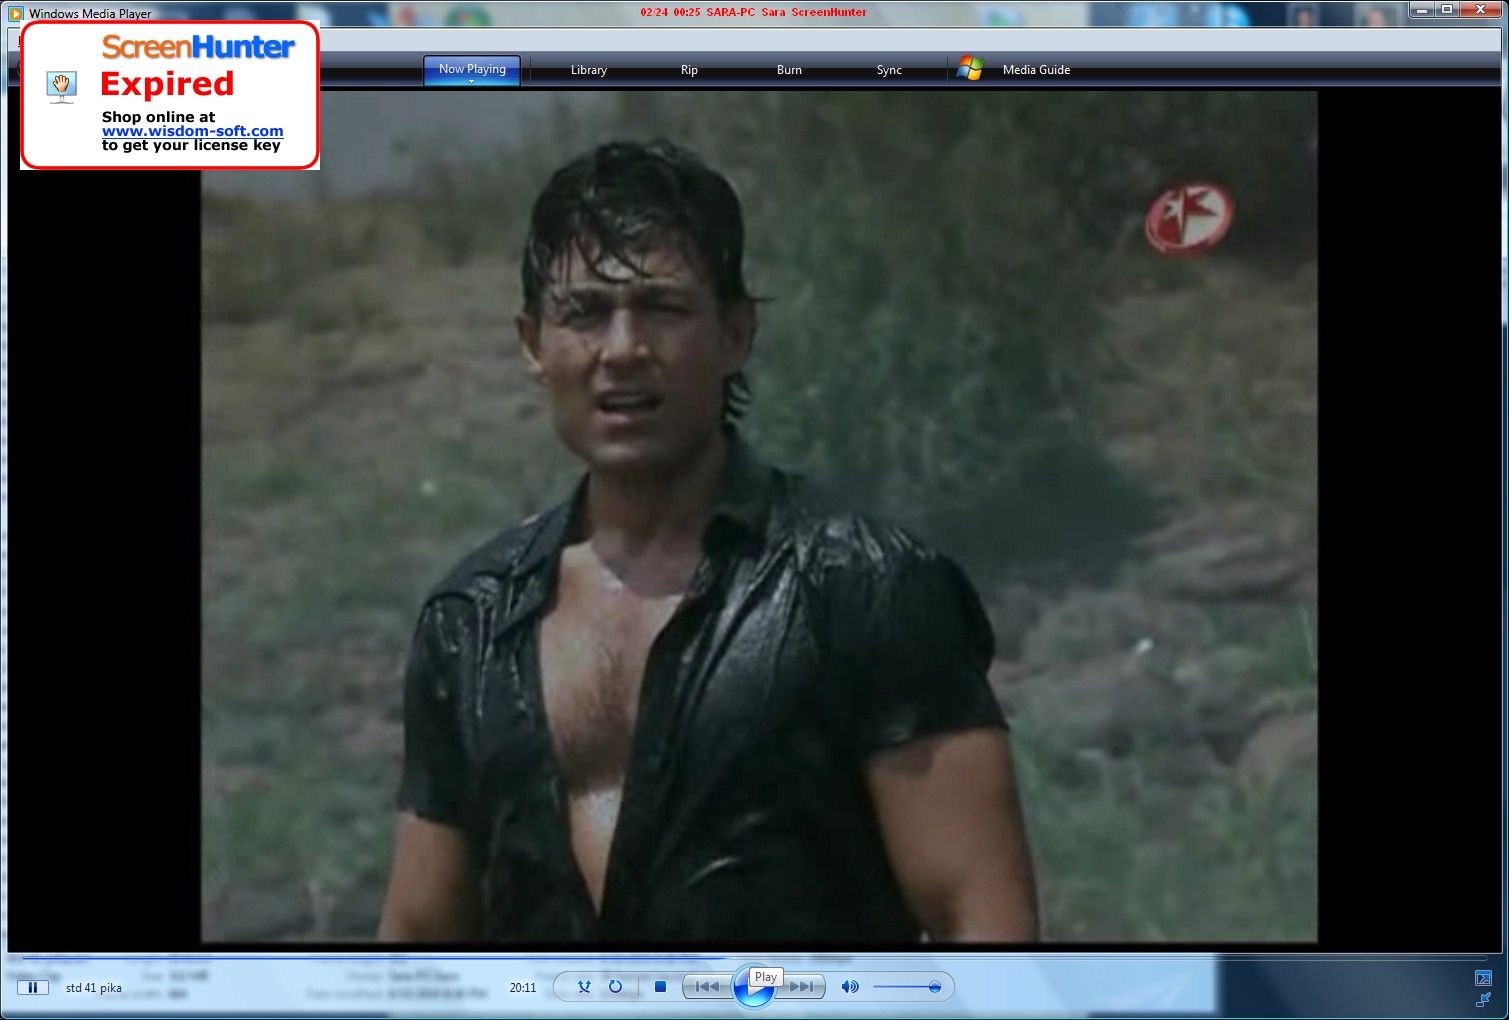This screenshot has height=1020, width=1509.
Task: Turn on shuffle in playback controls
Action: [585, 987]
